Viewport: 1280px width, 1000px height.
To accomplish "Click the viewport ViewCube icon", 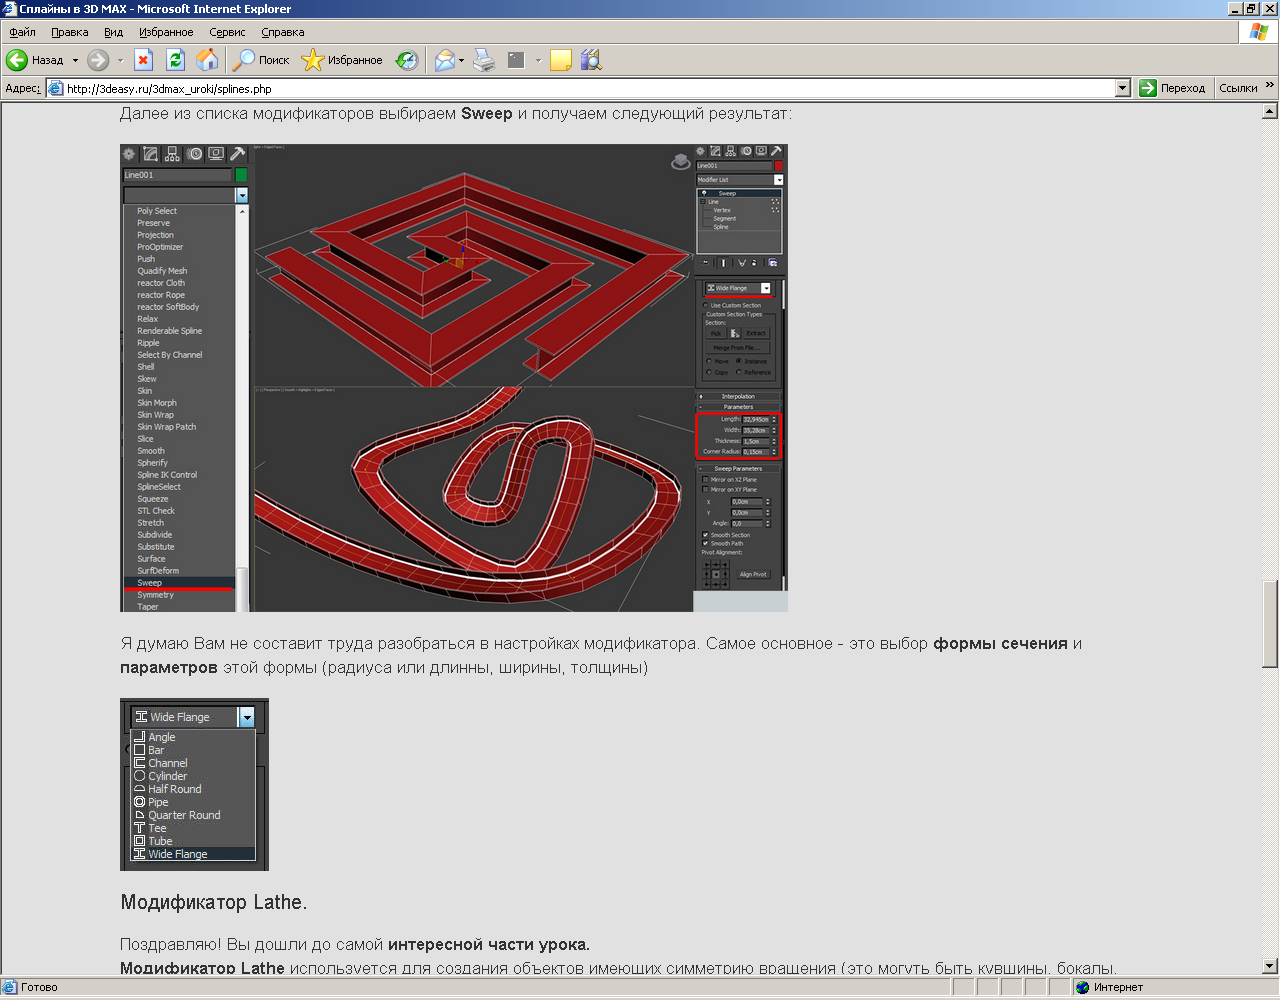I will click(681, 161).
